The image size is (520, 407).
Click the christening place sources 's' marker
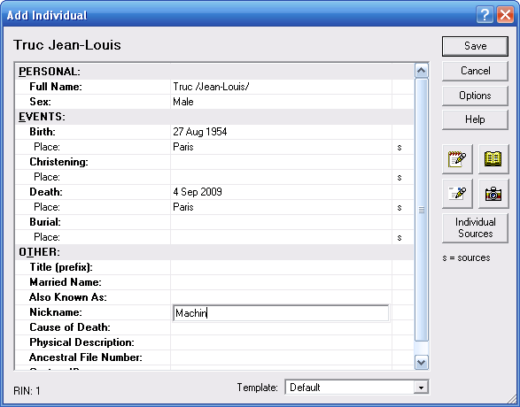(x=399, y=177)
